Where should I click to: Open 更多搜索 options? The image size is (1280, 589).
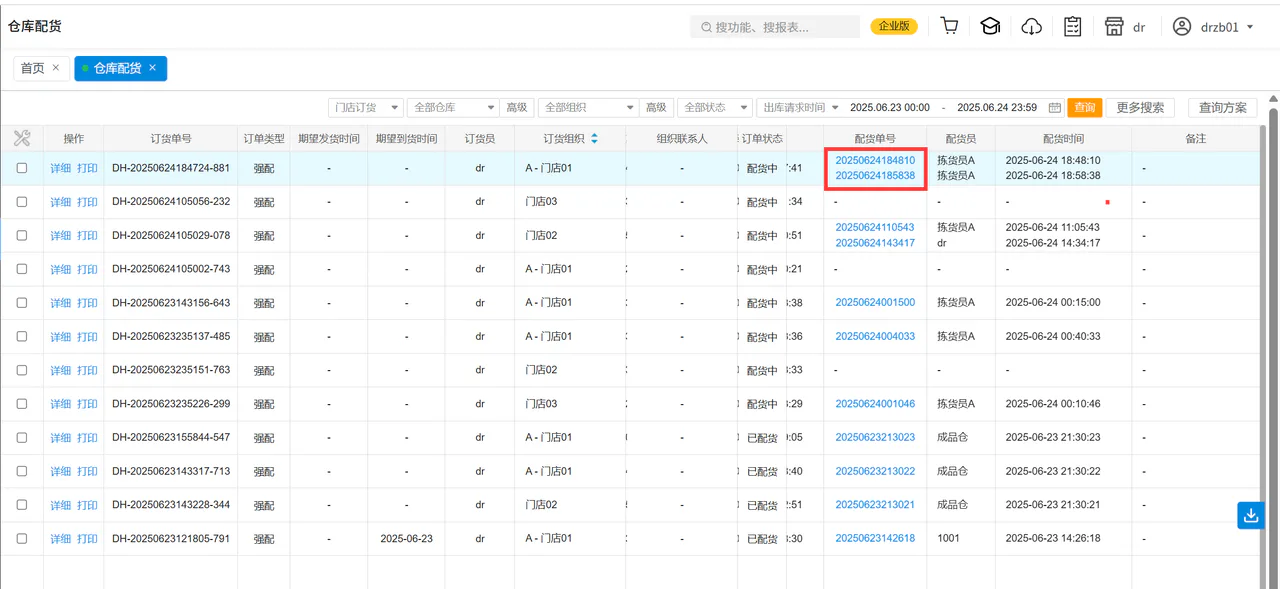pyautogui.click(x=1140, y=107)
